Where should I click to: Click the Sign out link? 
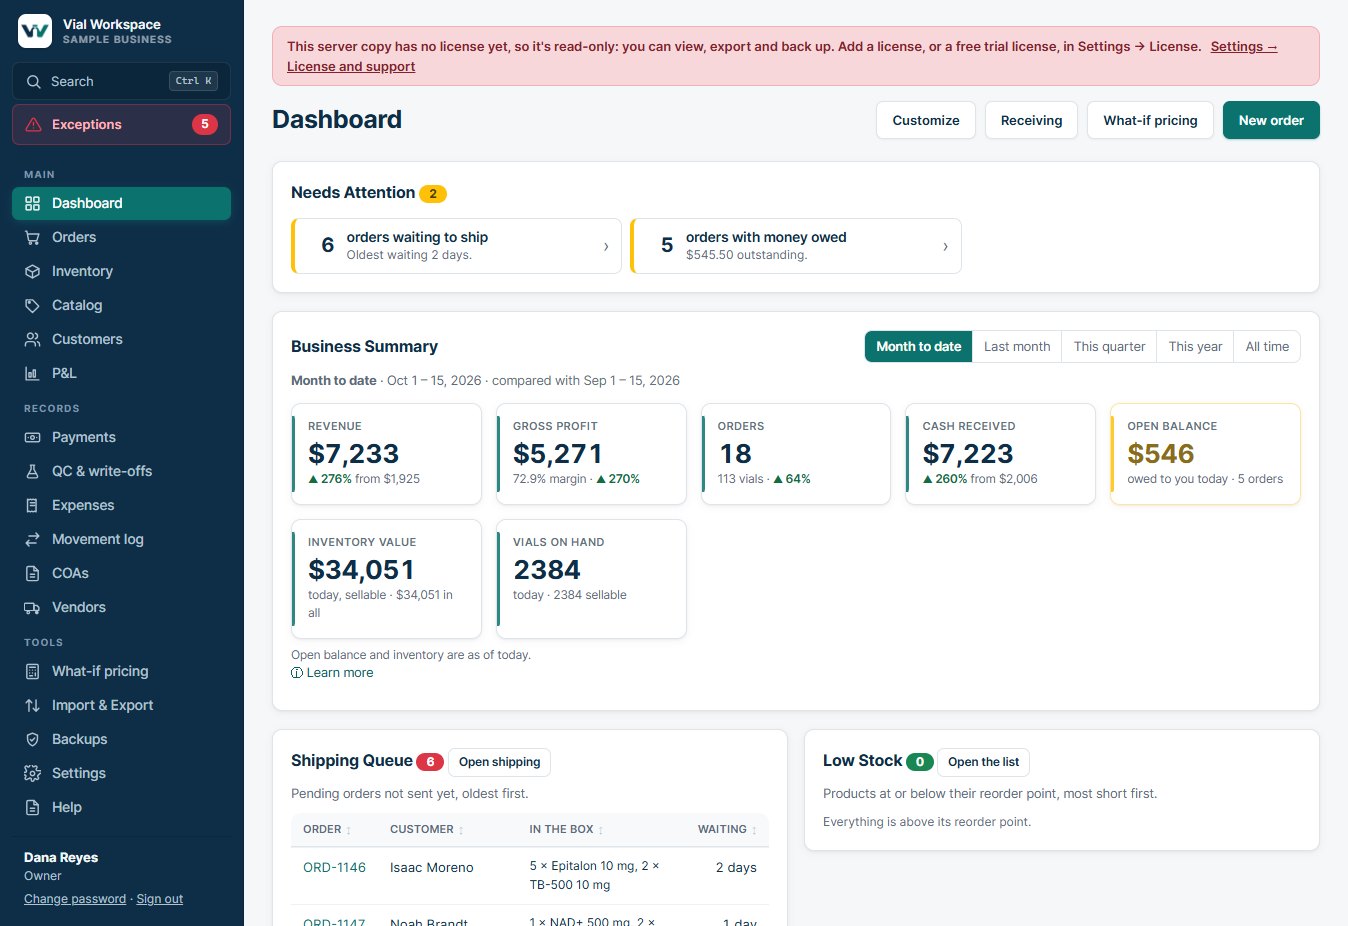point(160,899)
